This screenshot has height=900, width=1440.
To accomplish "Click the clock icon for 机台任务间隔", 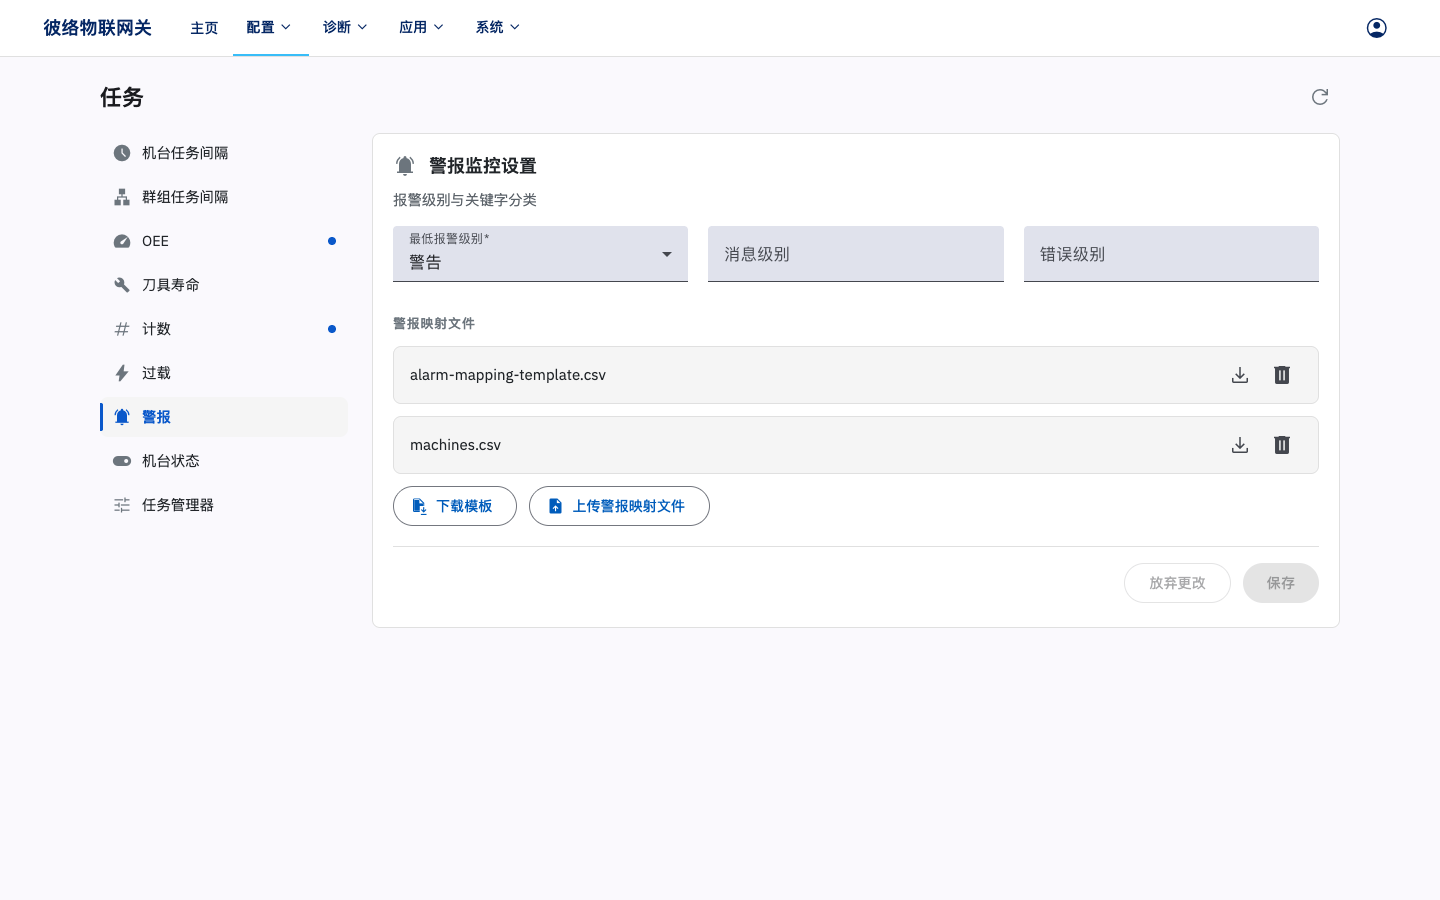I will 122,153.
